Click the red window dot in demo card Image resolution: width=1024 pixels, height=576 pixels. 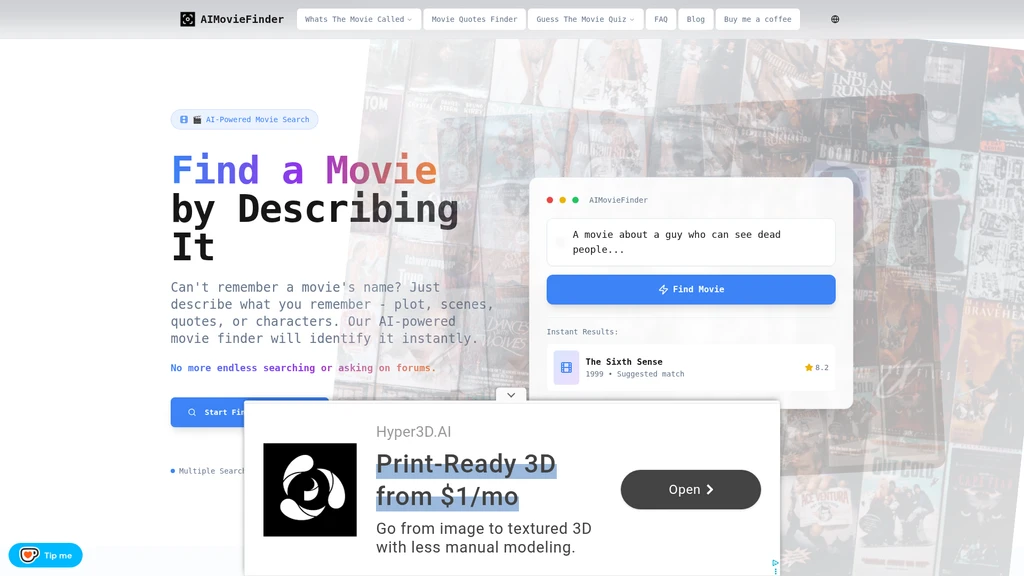(x=550, y=200)
